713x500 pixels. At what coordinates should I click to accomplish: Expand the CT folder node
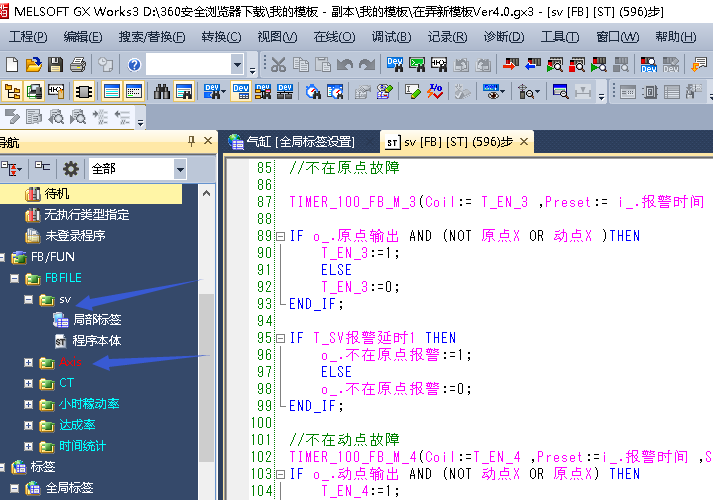(29, 383)
